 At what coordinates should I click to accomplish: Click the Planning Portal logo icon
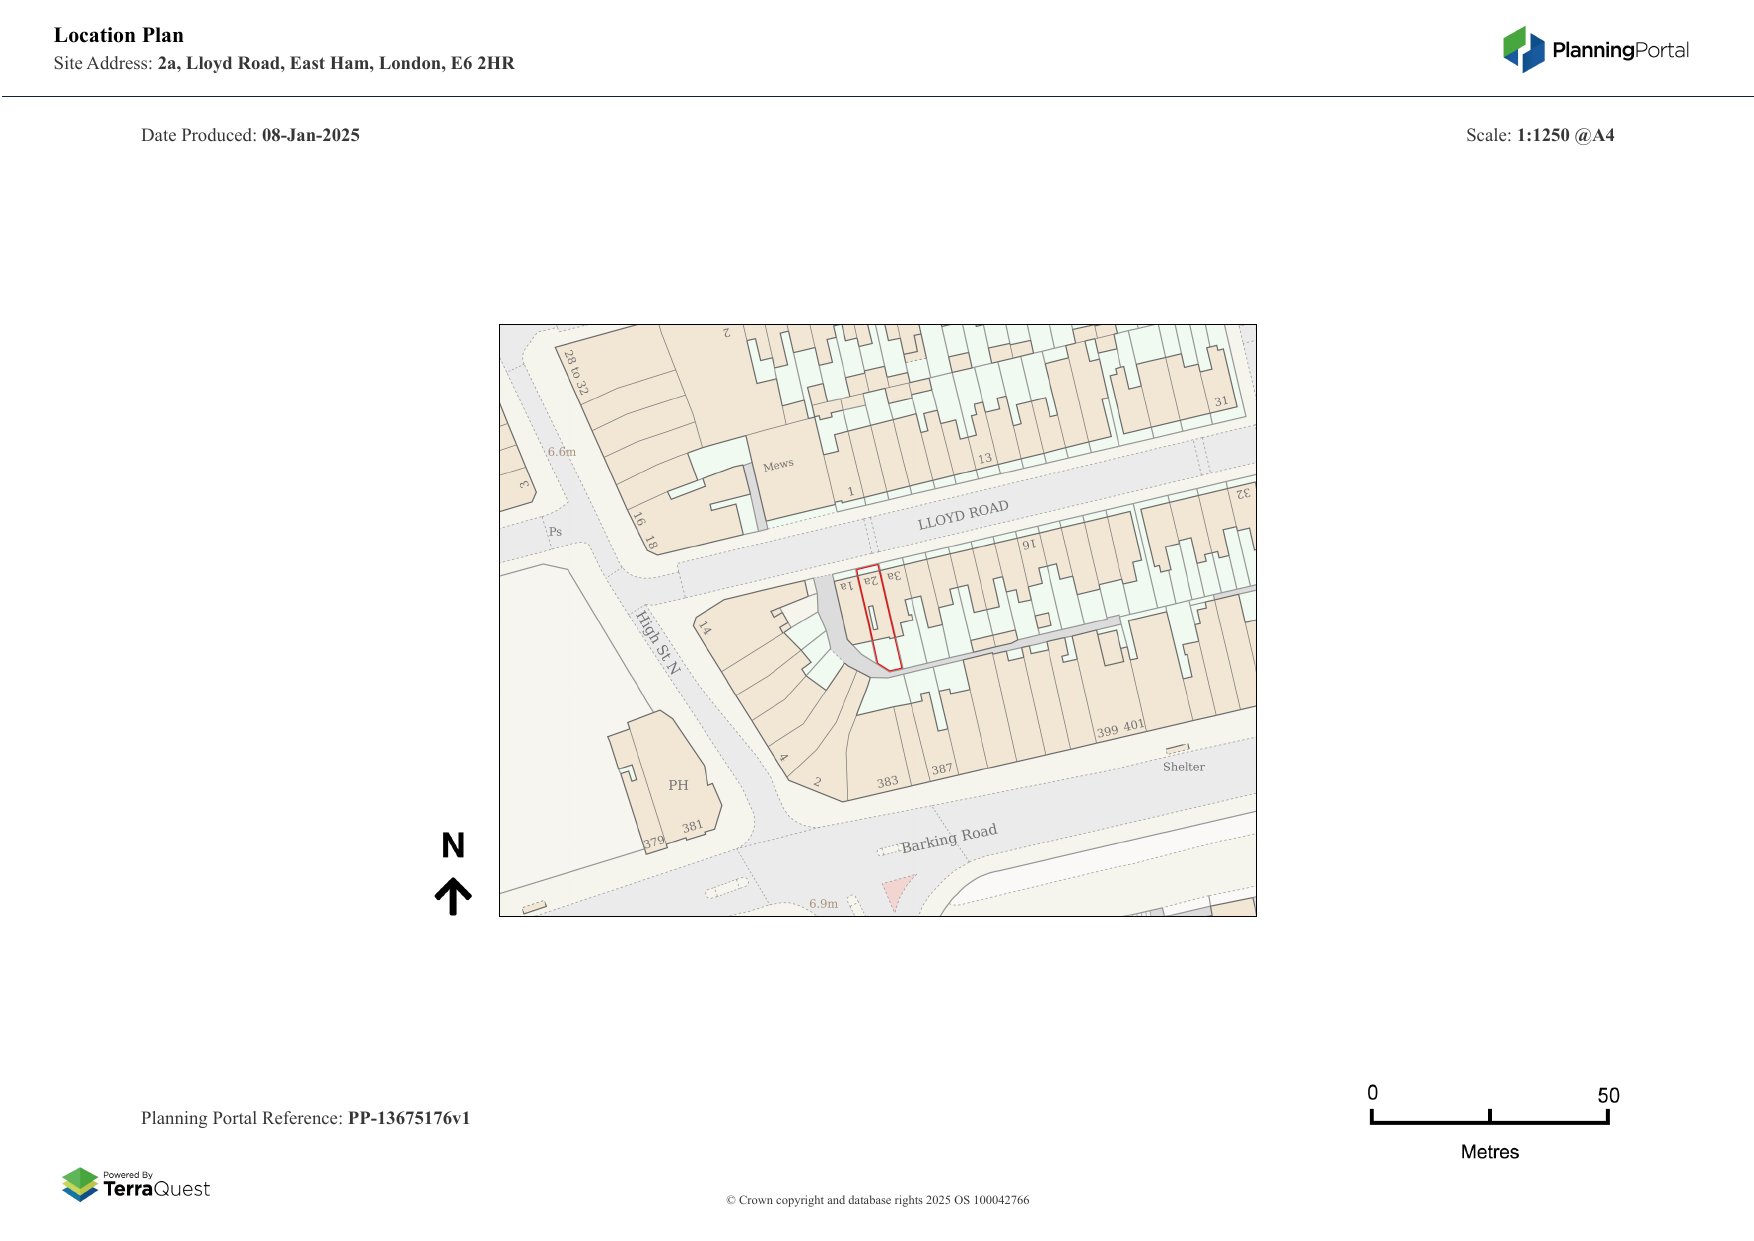(1524, 49)
